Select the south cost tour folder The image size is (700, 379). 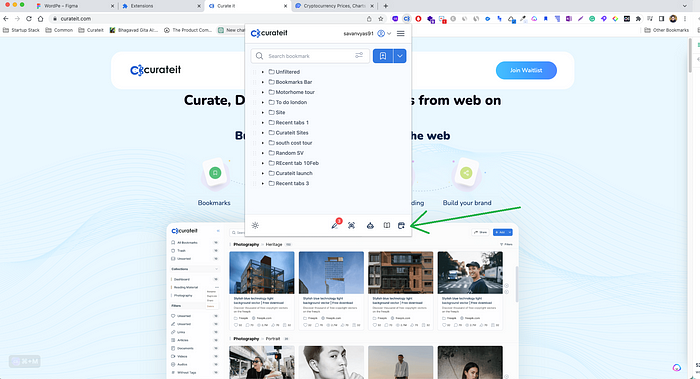coord(290,143)
